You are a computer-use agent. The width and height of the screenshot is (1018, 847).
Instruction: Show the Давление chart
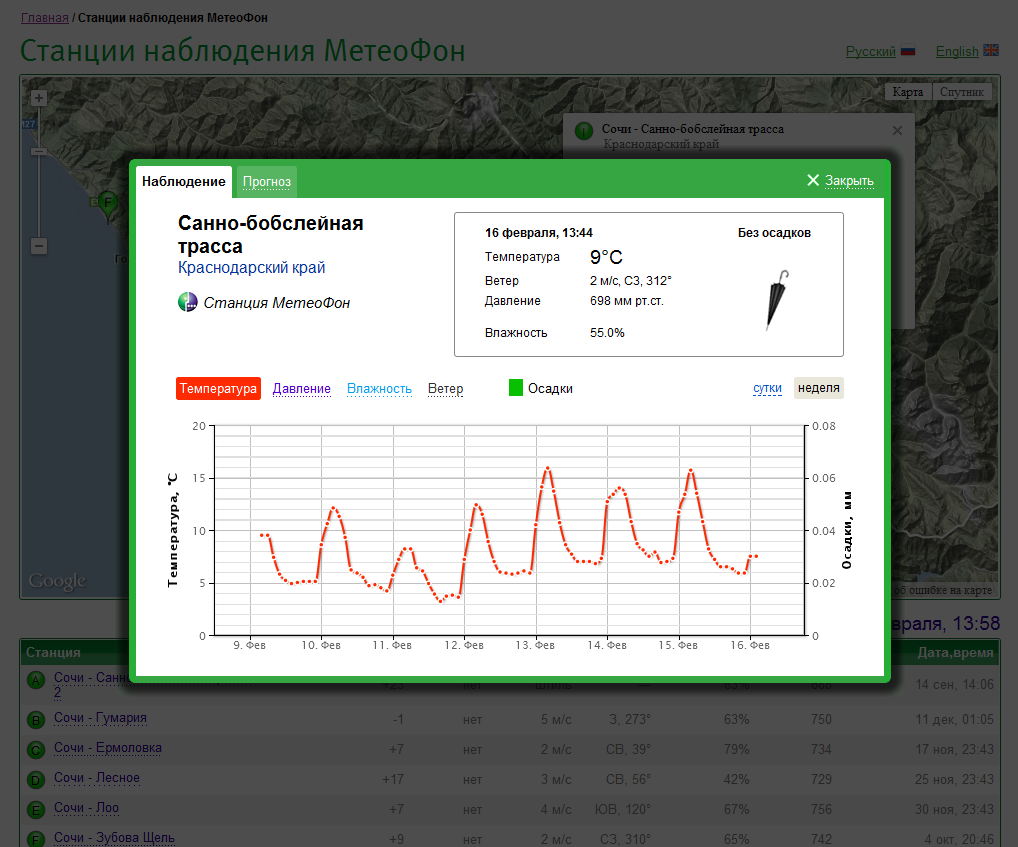(x=301, y=388)
